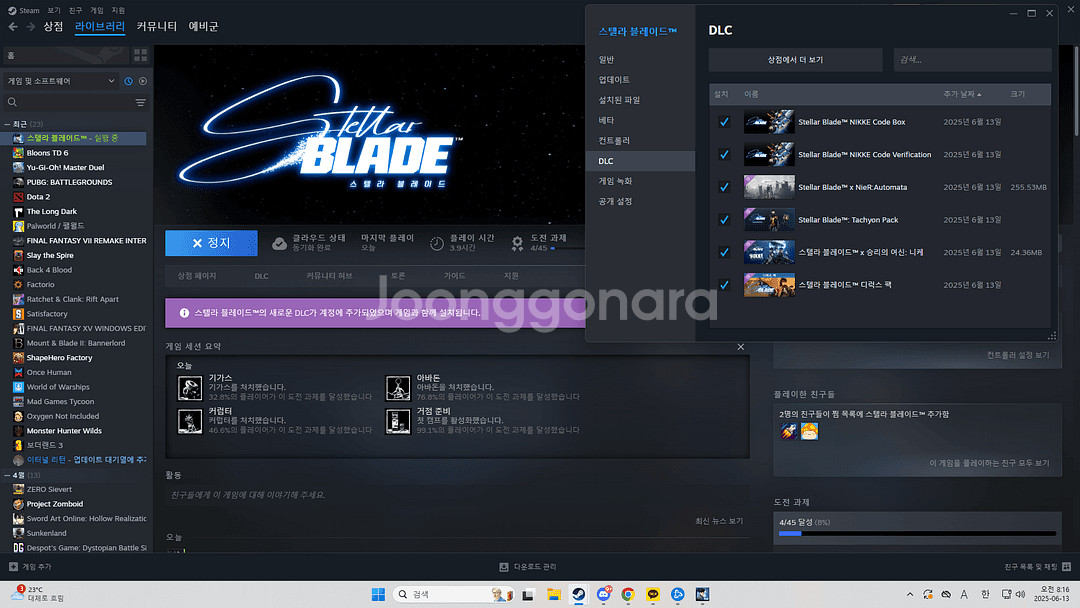1080x608 pixels.
Task: Sort library by recent activity clock icon
Action: click(x=128, y=81)
